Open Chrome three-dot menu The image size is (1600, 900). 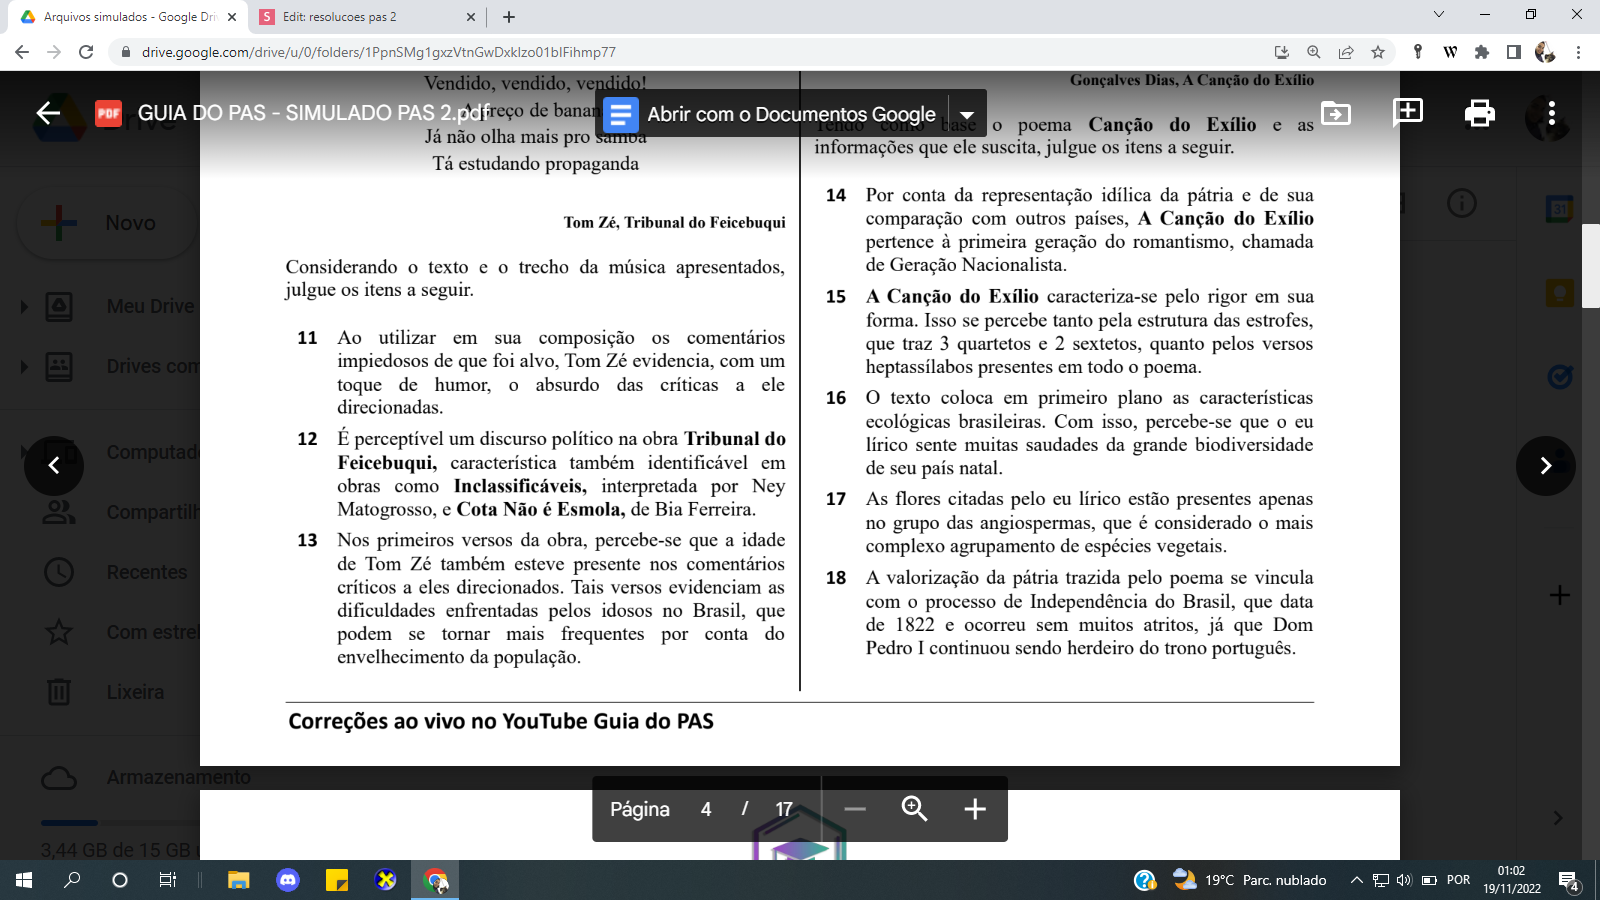(x=1579, y=52)
